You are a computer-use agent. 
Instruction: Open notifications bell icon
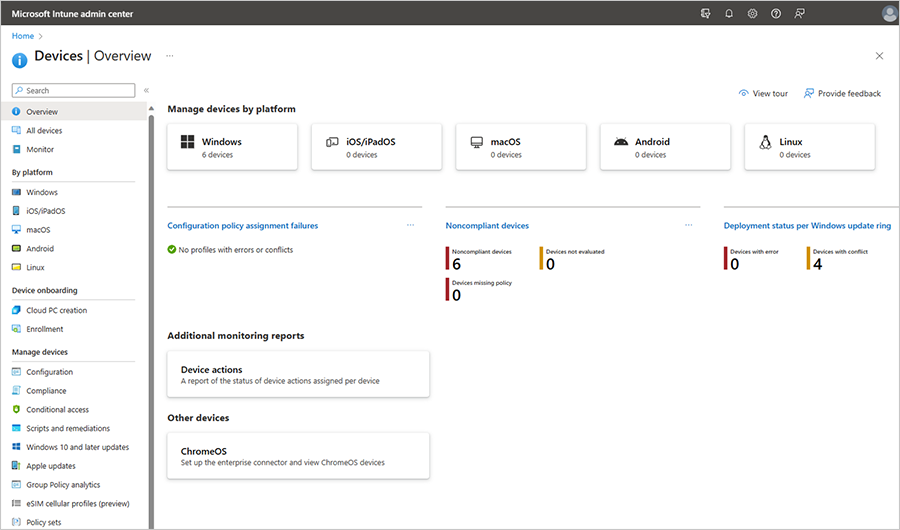pyautogui.click(x=729, y=13)
